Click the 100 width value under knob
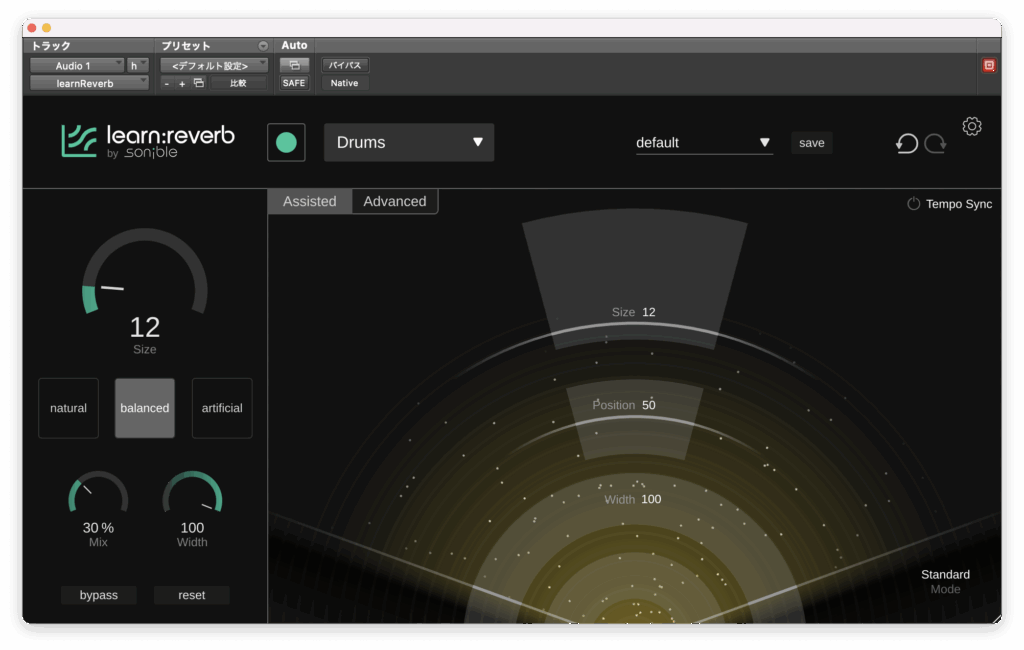The image size is (1024, 650). click(x=192, y=528)
